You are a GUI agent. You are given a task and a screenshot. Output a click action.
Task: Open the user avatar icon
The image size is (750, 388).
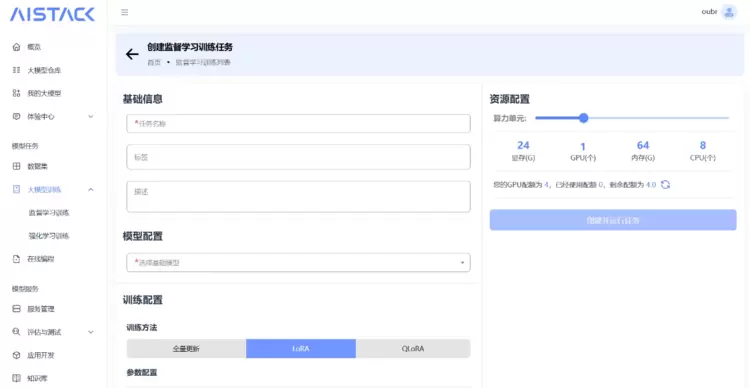click(x=729, y=12)
